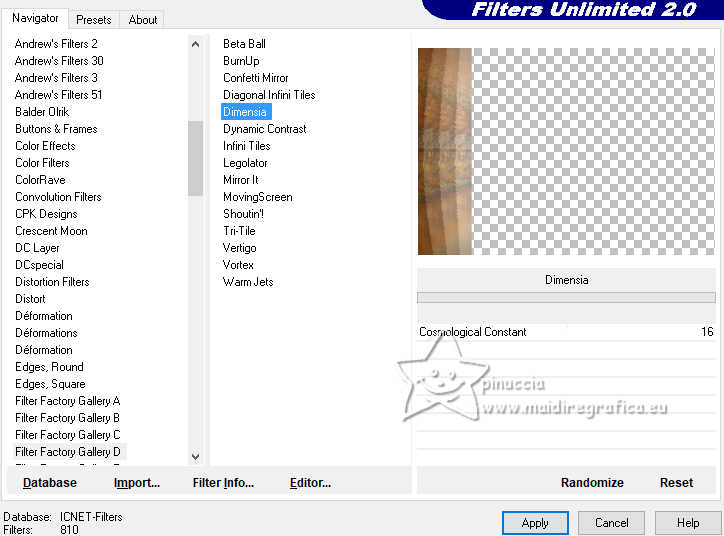Click the Apply button
Image resolution: width=724 pixels, height=536 pixels.
[535, 523]
